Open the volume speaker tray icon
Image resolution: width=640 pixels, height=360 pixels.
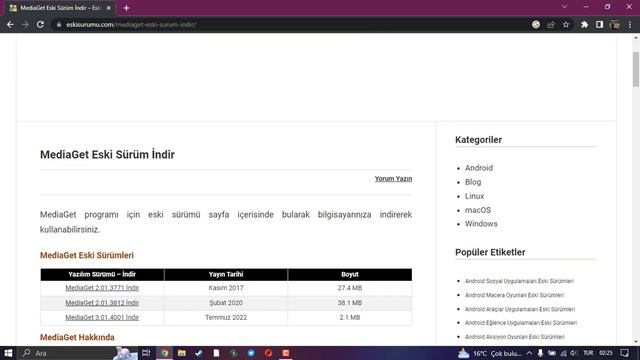(573, 353)
